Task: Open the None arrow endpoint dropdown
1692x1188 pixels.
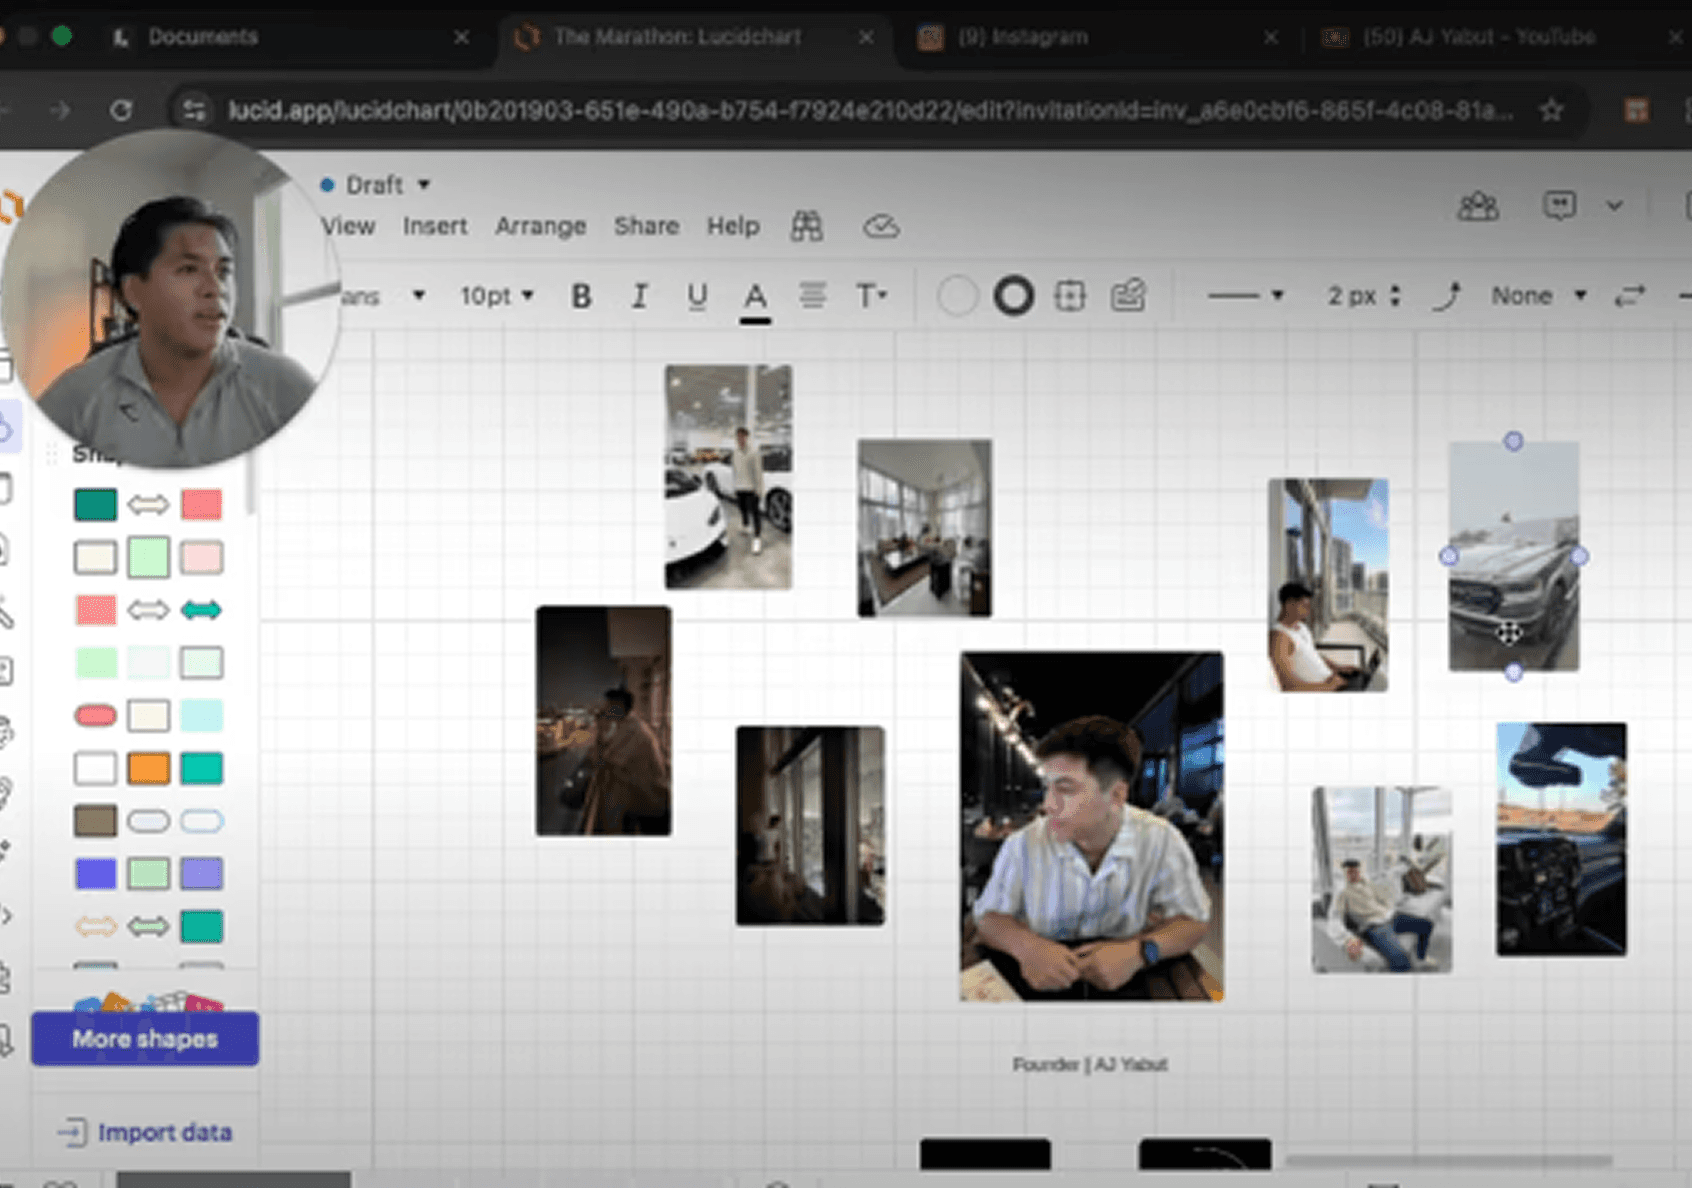Action: [x=1537, y=296]
